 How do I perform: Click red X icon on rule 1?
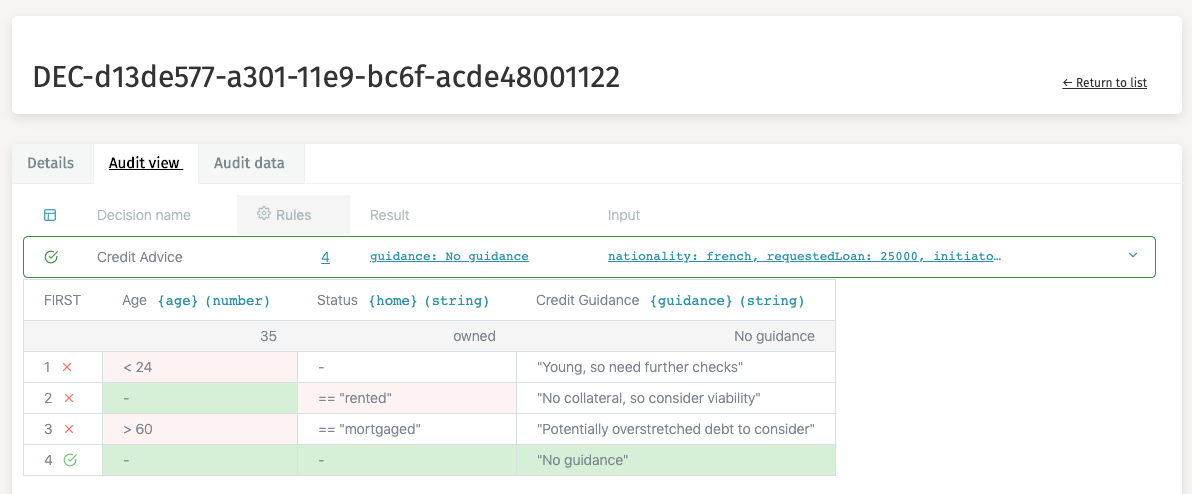(x=68, y=367)
